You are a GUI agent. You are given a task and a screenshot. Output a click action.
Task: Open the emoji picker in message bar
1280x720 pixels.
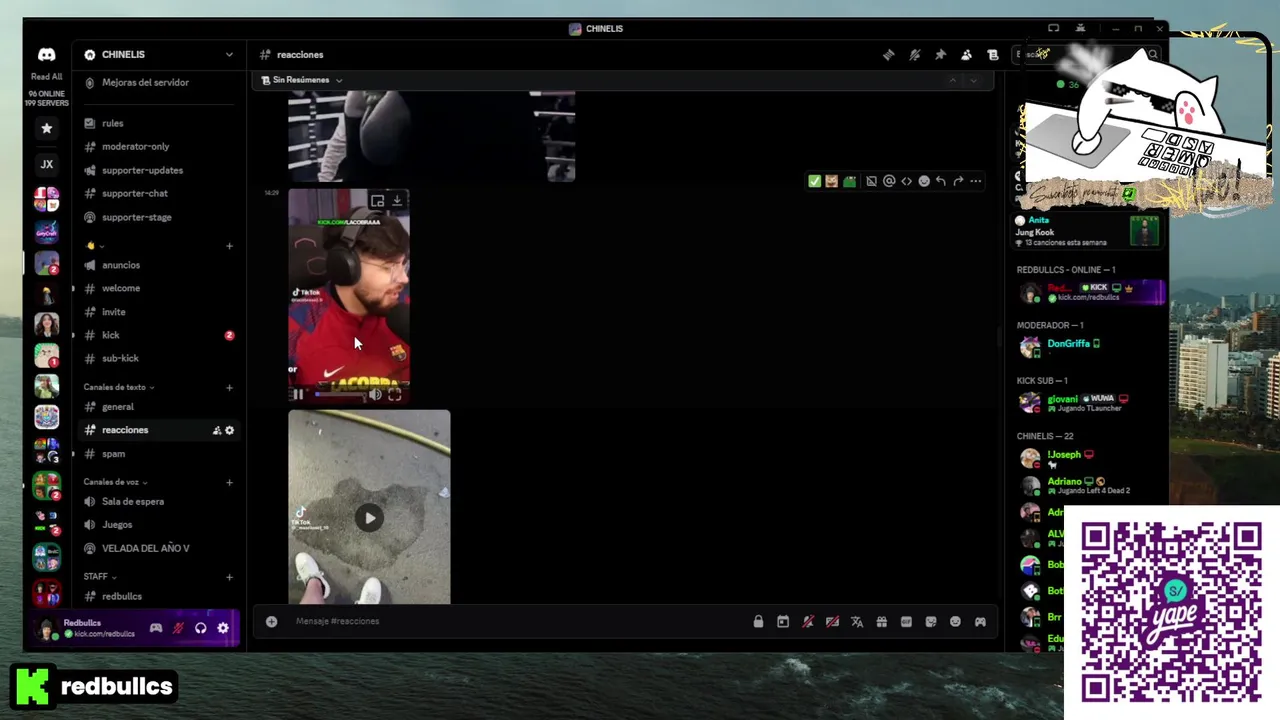click(955, 621)
